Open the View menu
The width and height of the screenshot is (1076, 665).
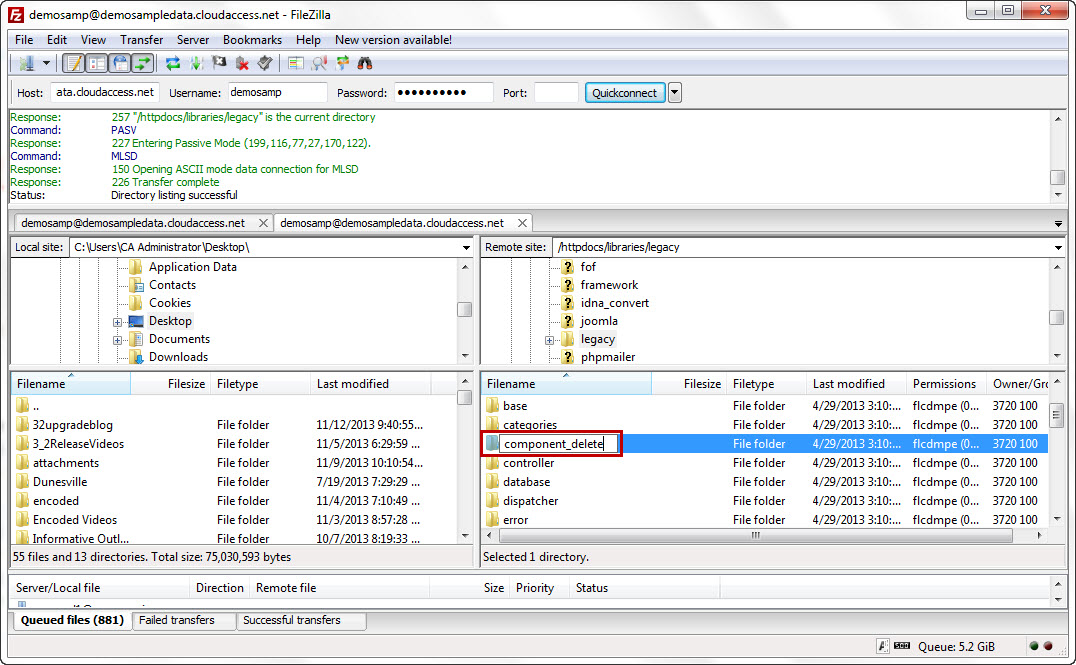pos(93,40)
